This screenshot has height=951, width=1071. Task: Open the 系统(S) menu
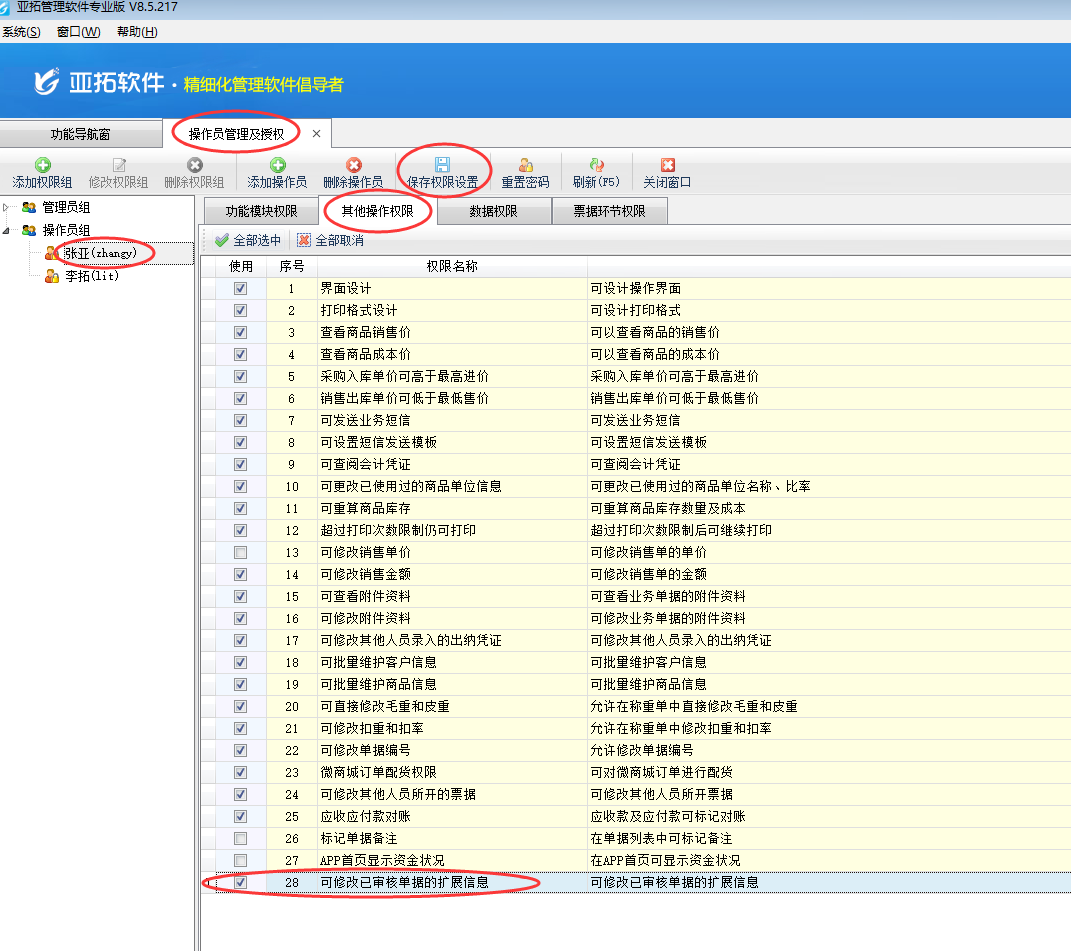coord(21,31)
